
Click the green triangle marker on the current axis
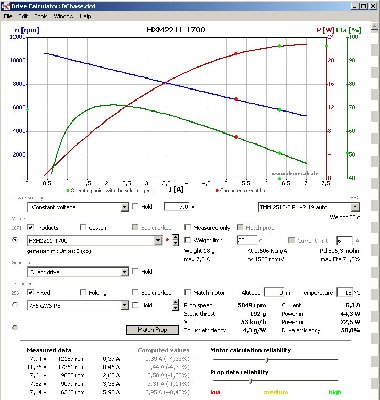coord(279,179)
